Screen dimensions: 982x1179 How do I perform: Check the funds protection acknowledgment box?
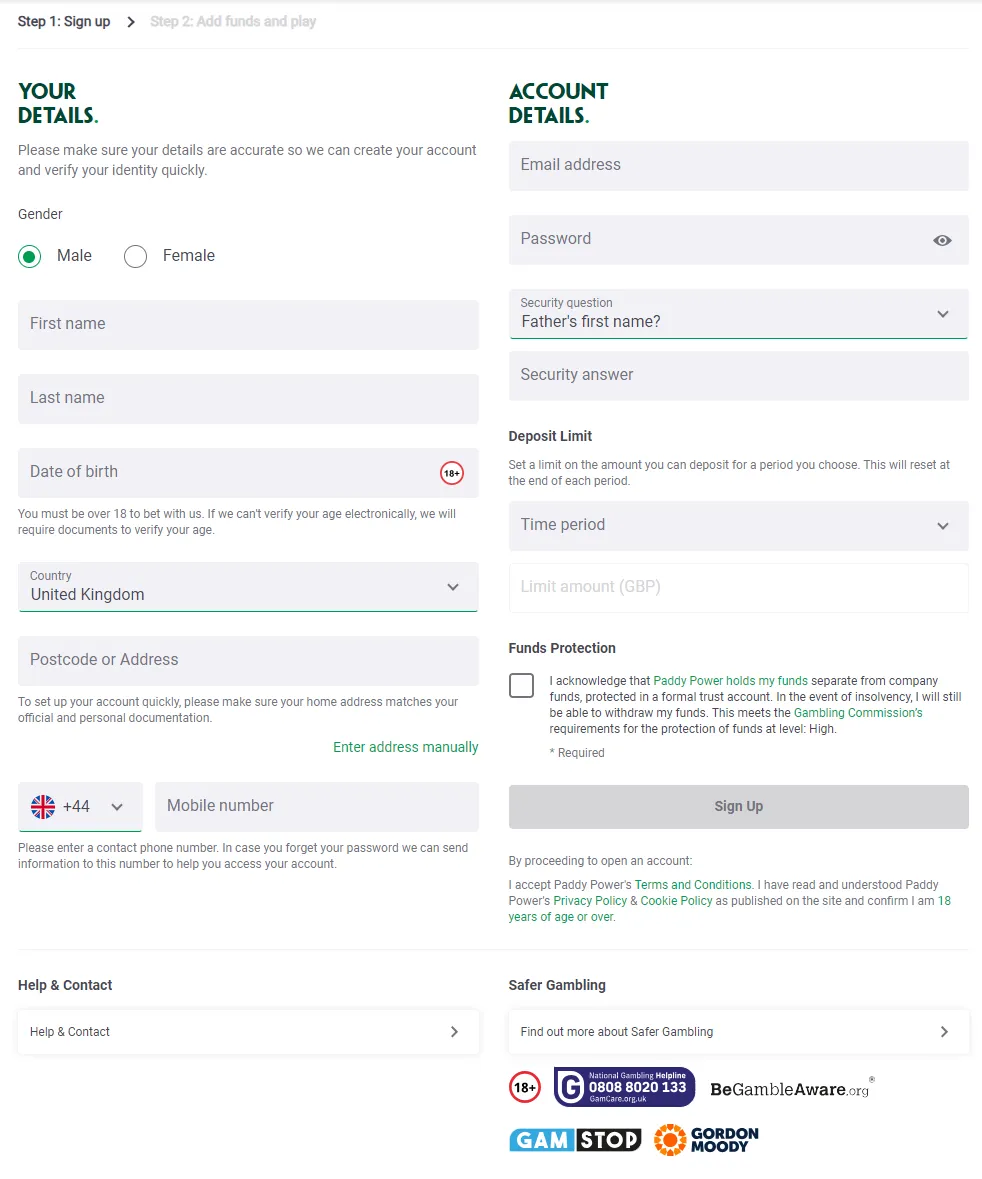point(521,685)
